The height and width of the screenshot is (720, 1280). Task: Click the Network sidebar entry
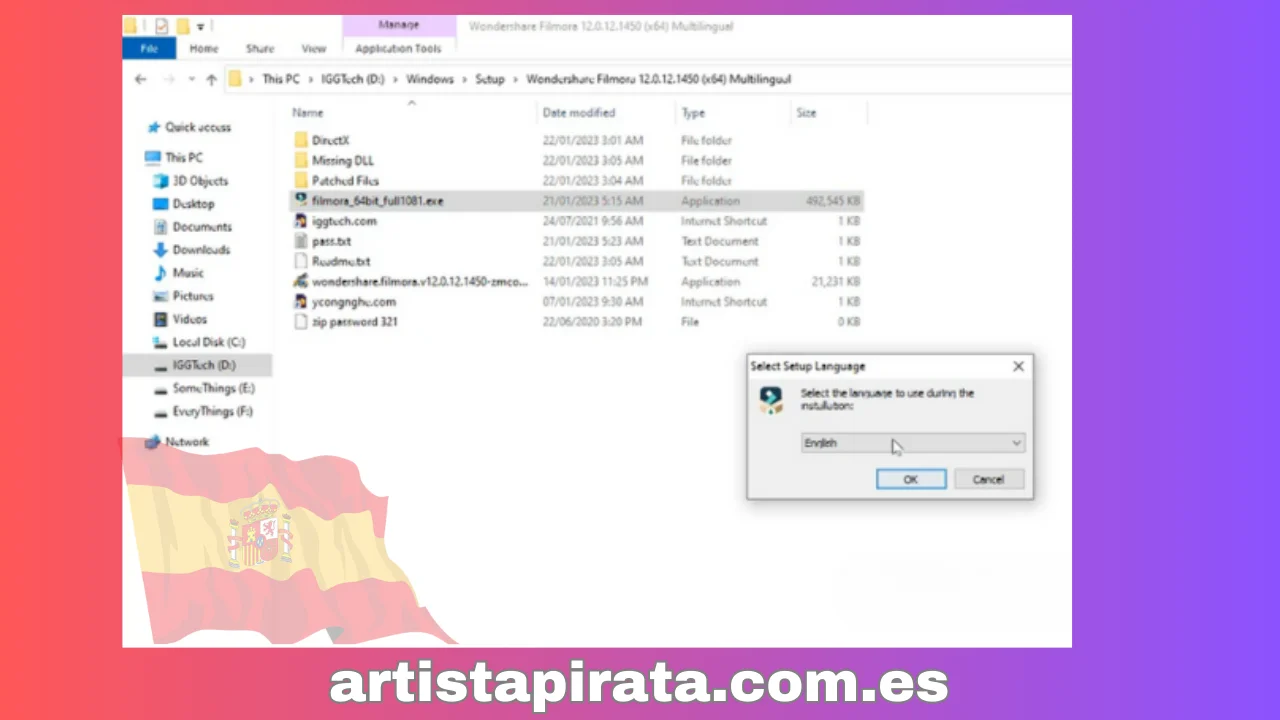click(x=177, y=442)
